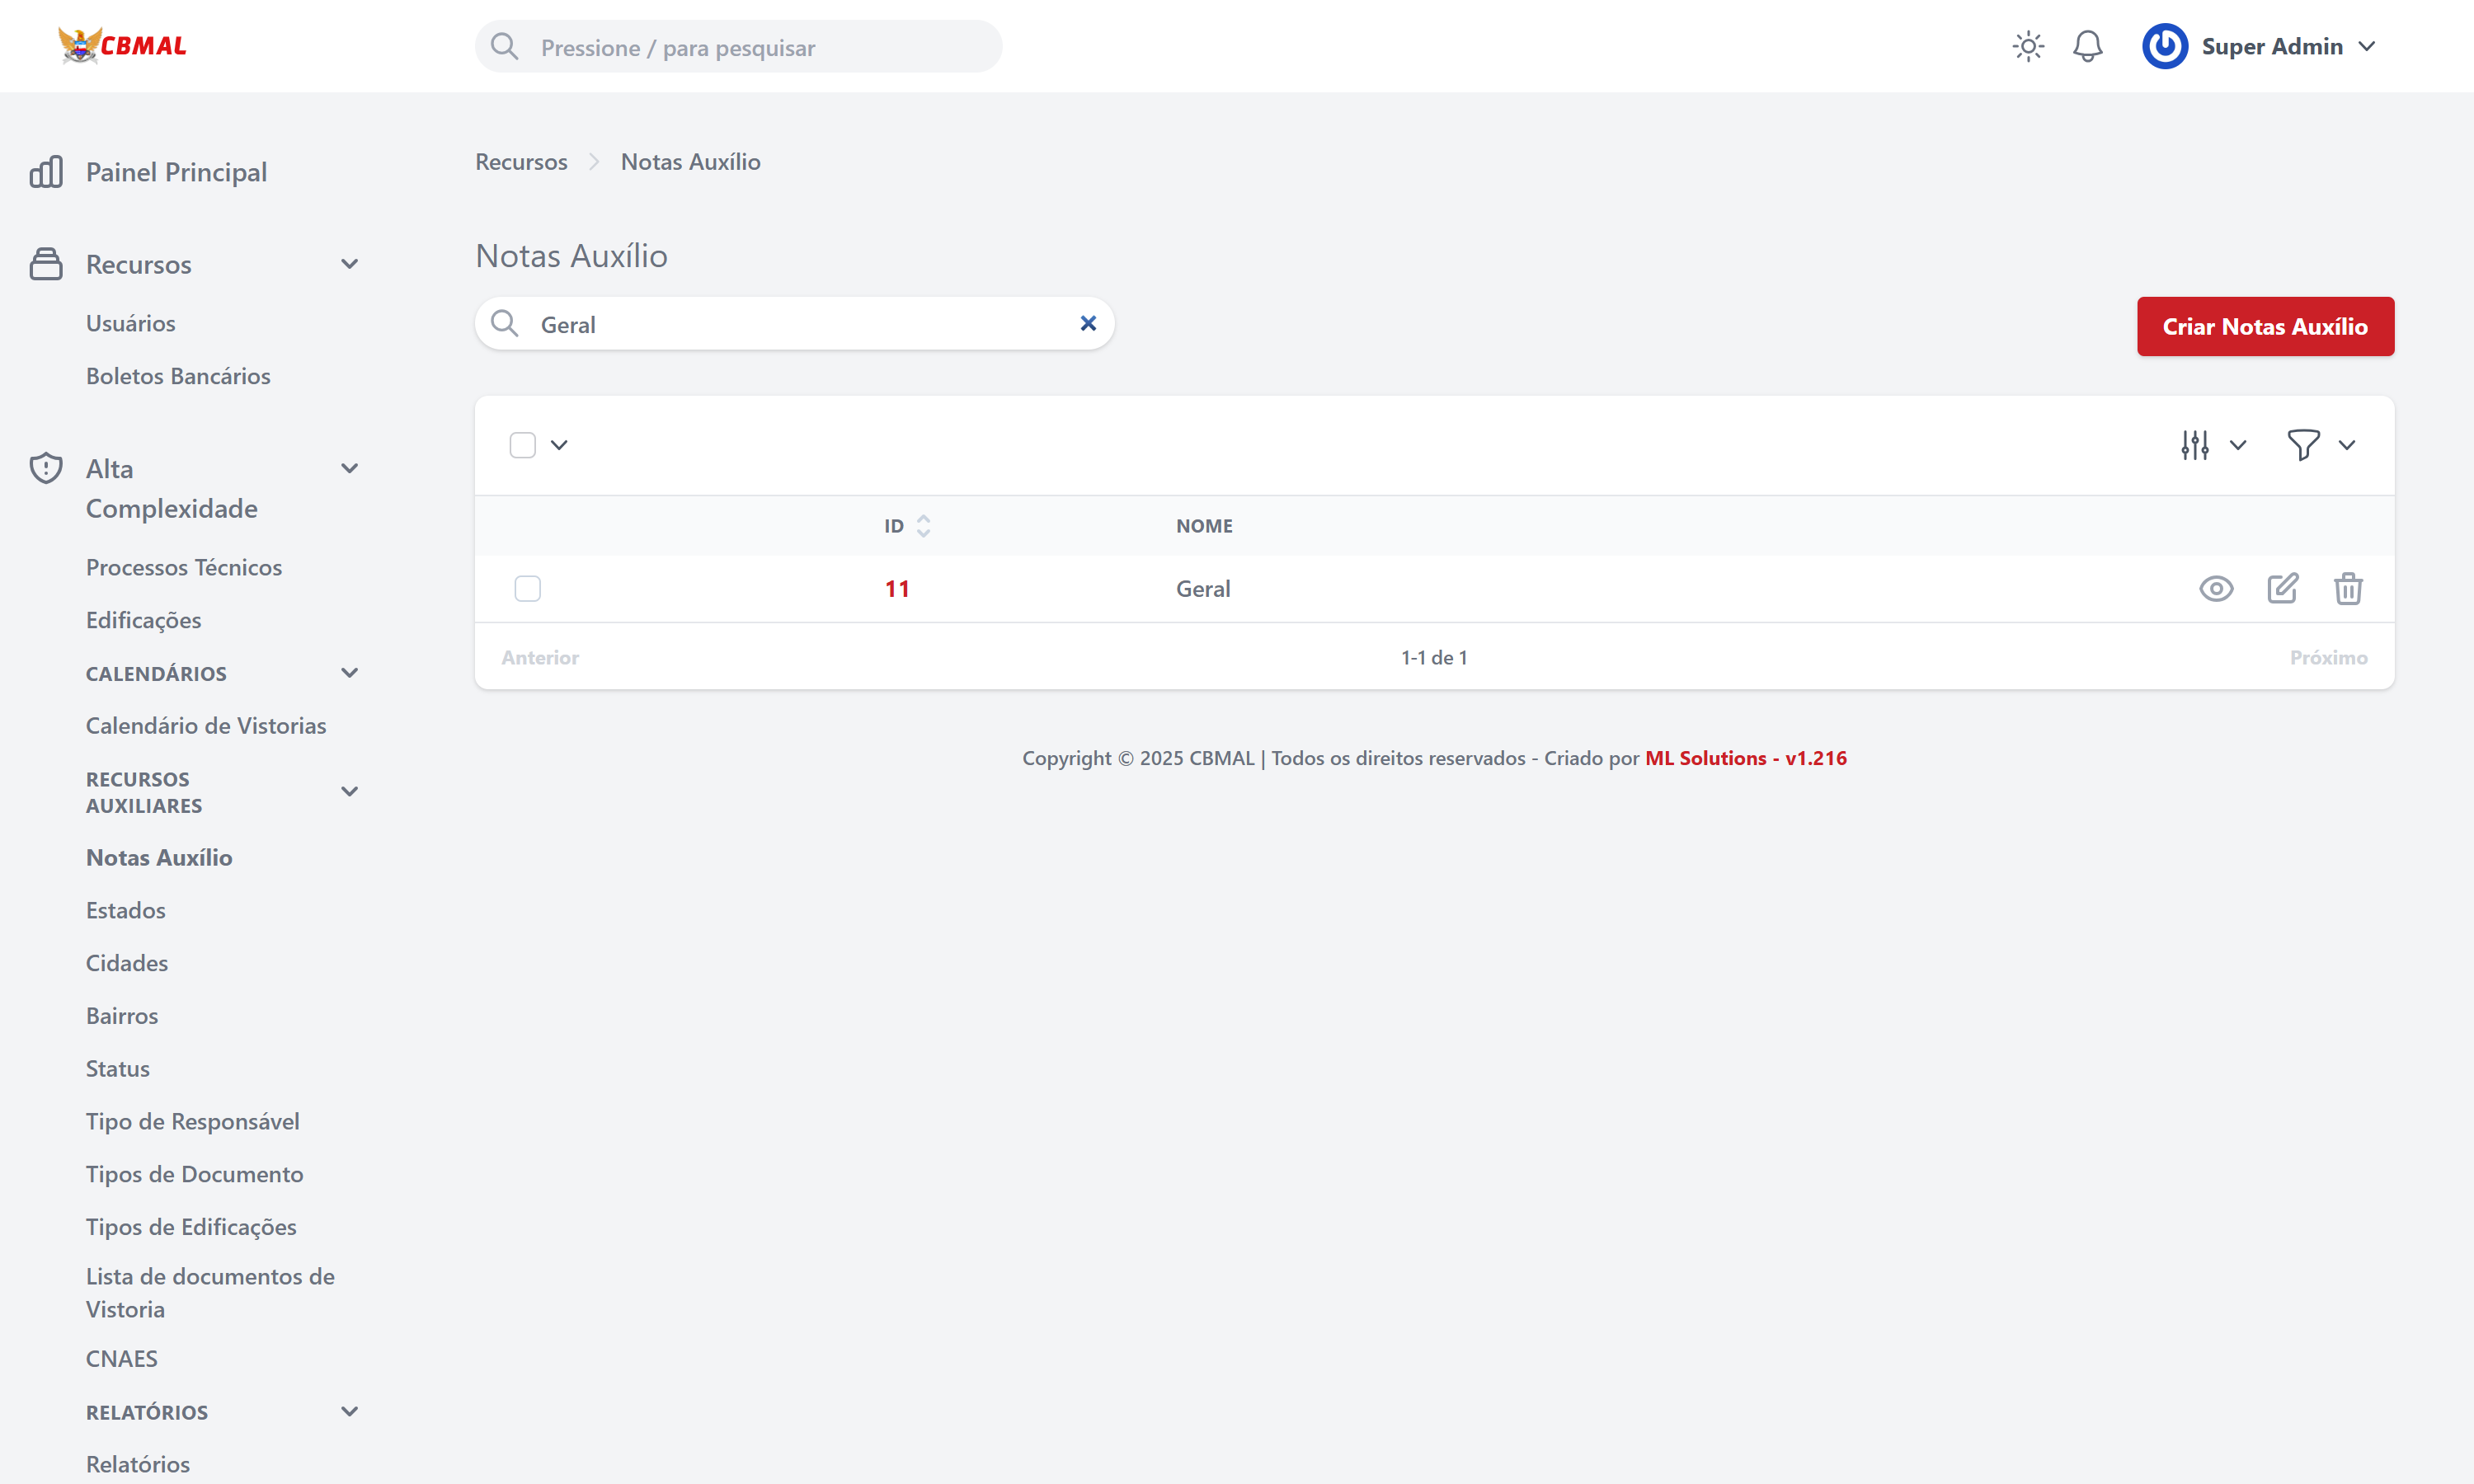Edit the Geral record with the pencil icon

pyautogui.click(x=2283, y=589)
